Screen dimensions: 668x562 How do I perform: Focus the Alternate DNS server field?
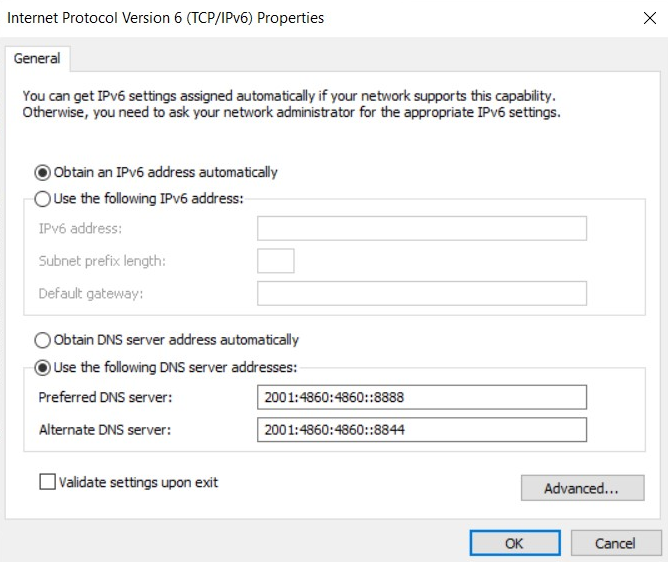(x=422, y=429)
